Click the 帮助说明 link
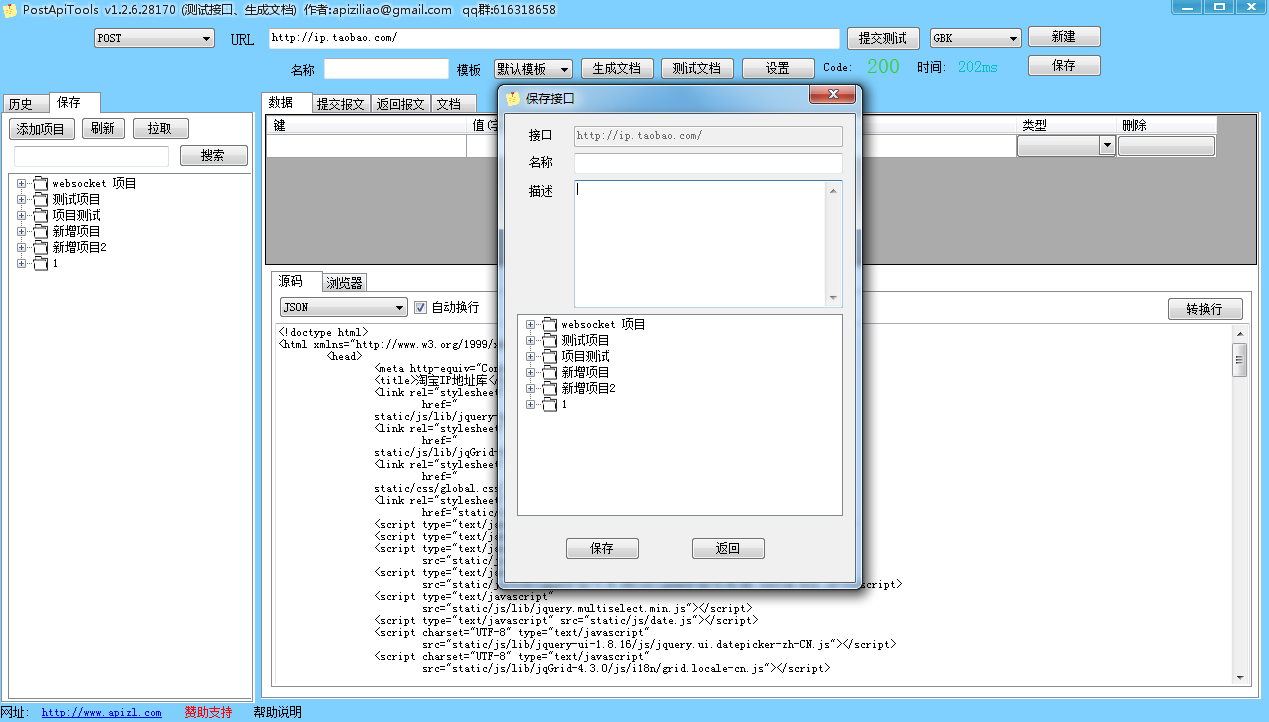Image resolution: width=1269 pixels, height=722 pixels. (277, 712)
